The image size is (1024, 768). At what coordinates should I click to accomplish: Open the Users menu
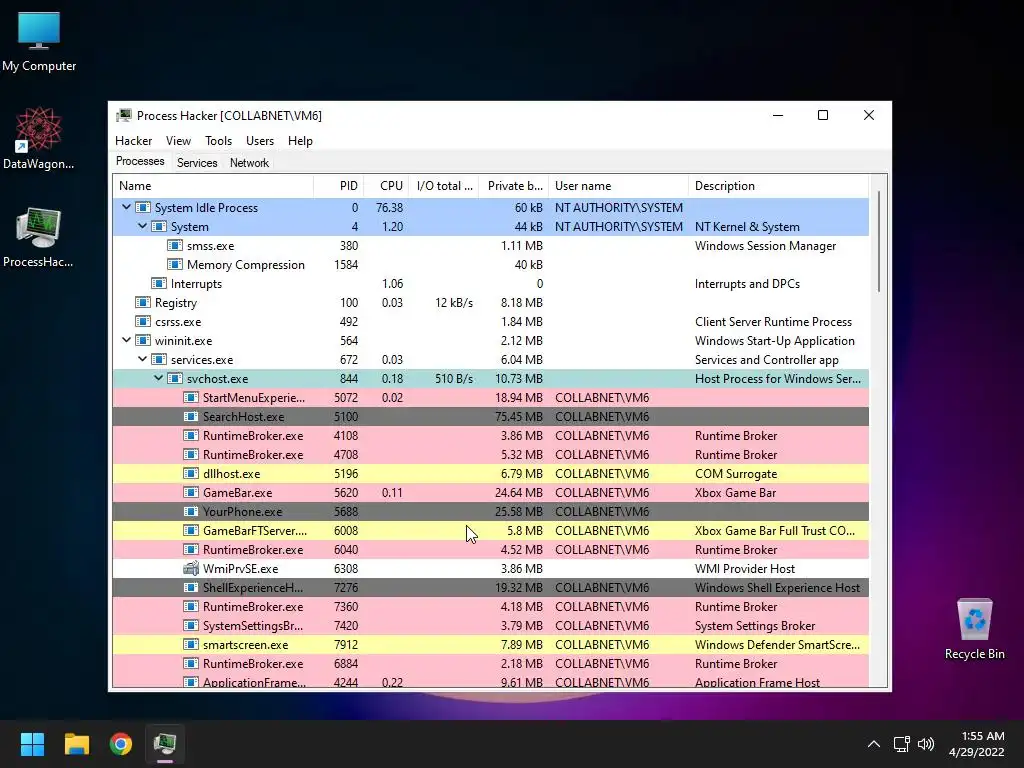pyautogui.click(x=260, y=140)
